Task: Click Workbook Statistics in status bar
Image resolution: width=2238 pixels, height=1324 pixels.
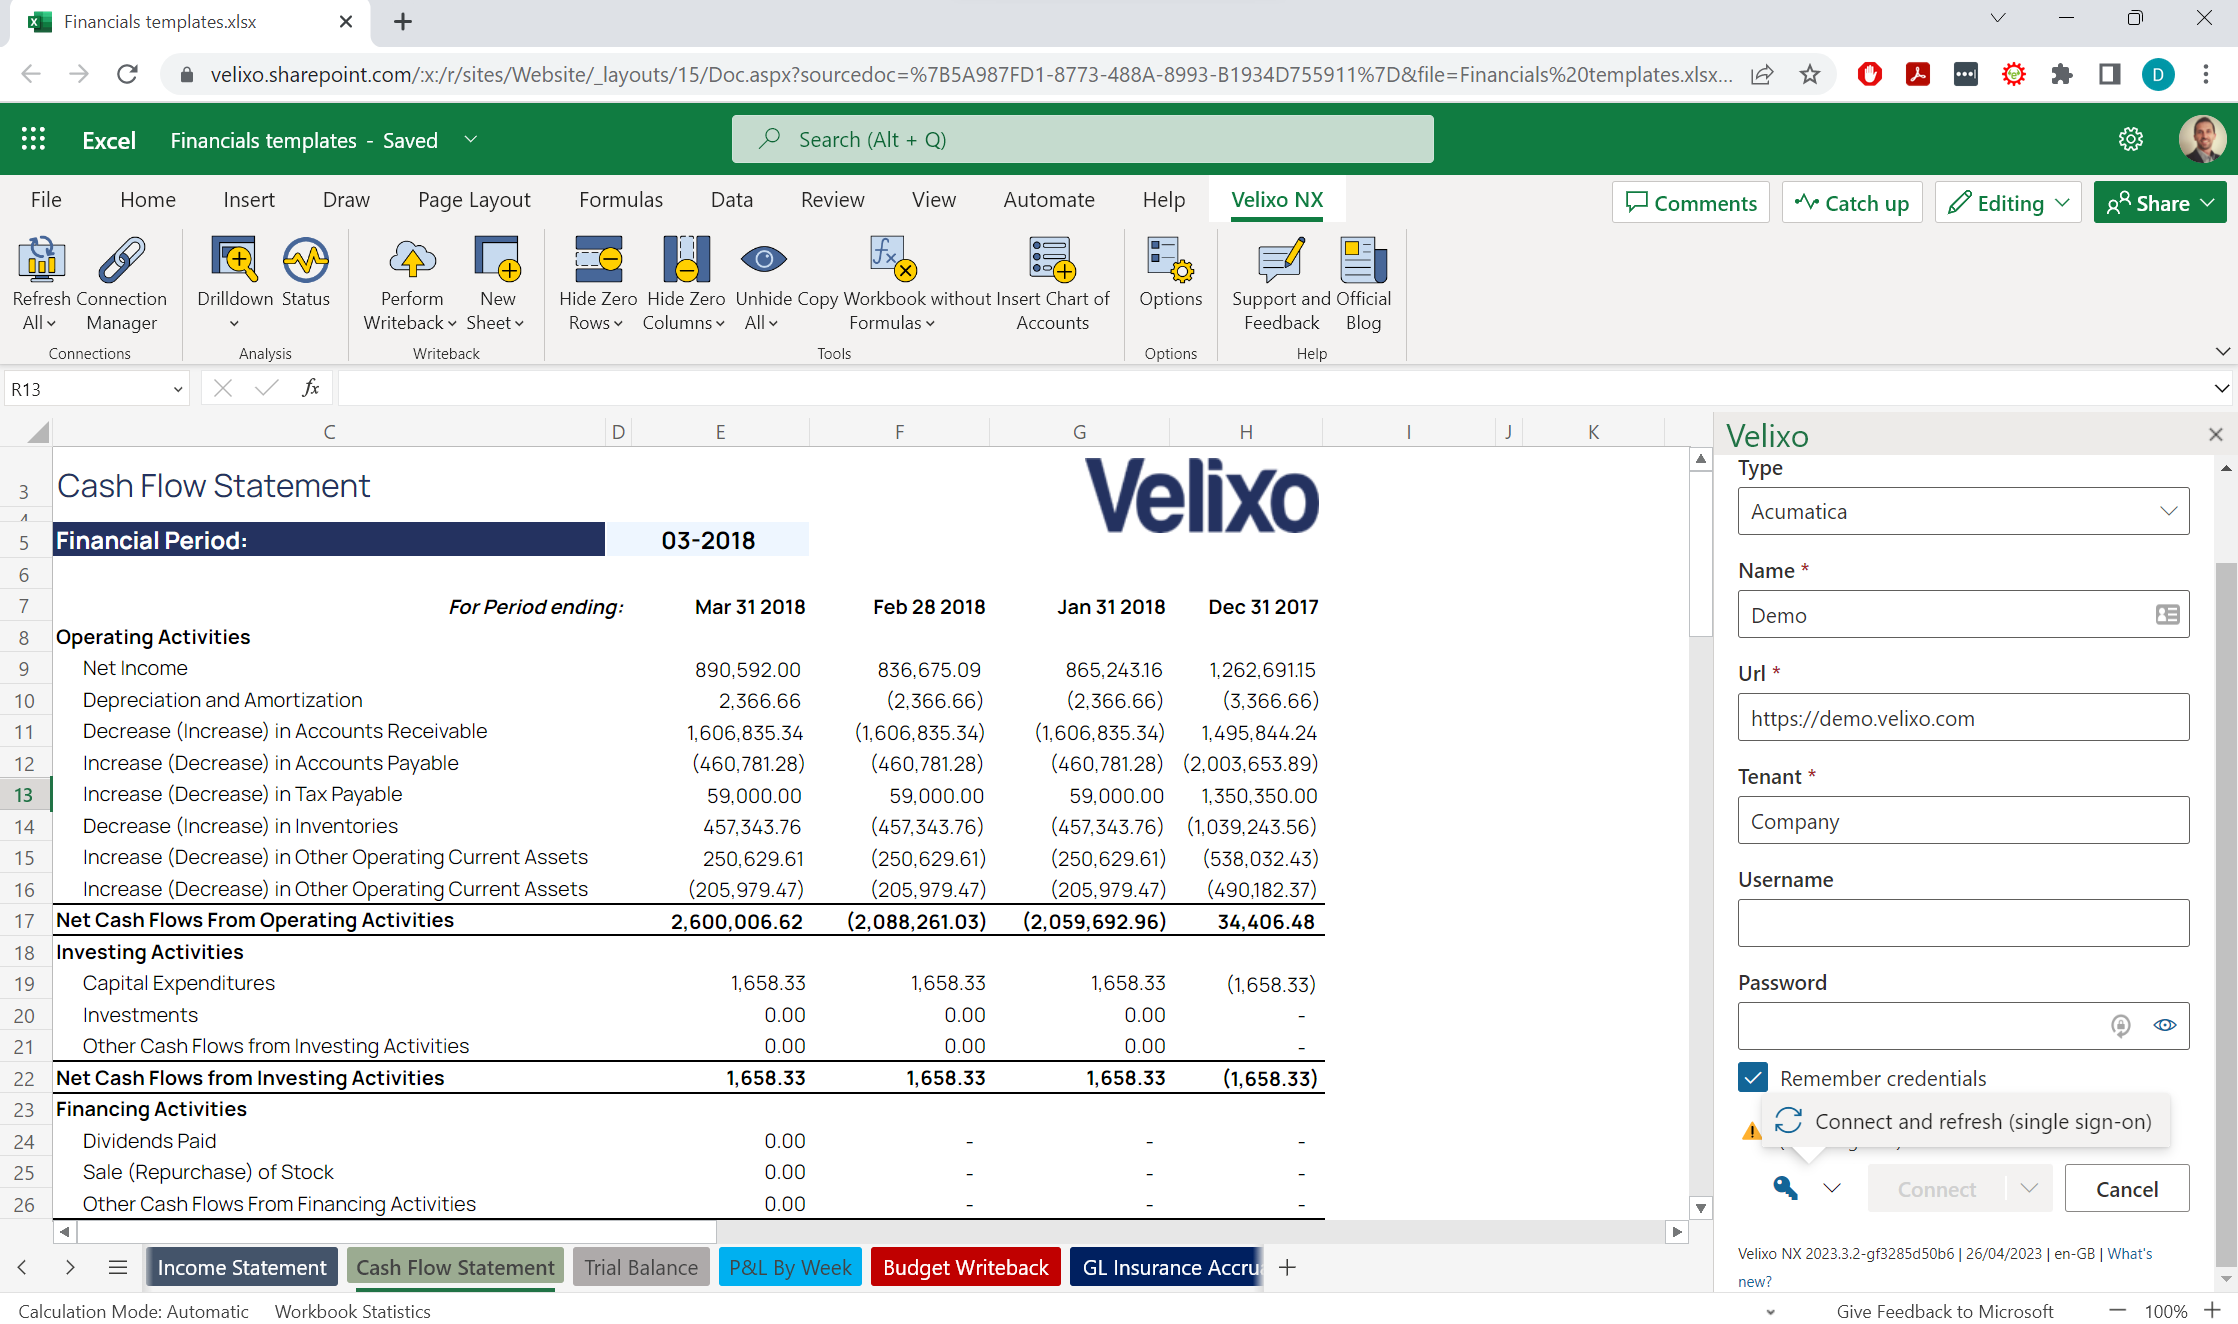Action: [352, 1311]
